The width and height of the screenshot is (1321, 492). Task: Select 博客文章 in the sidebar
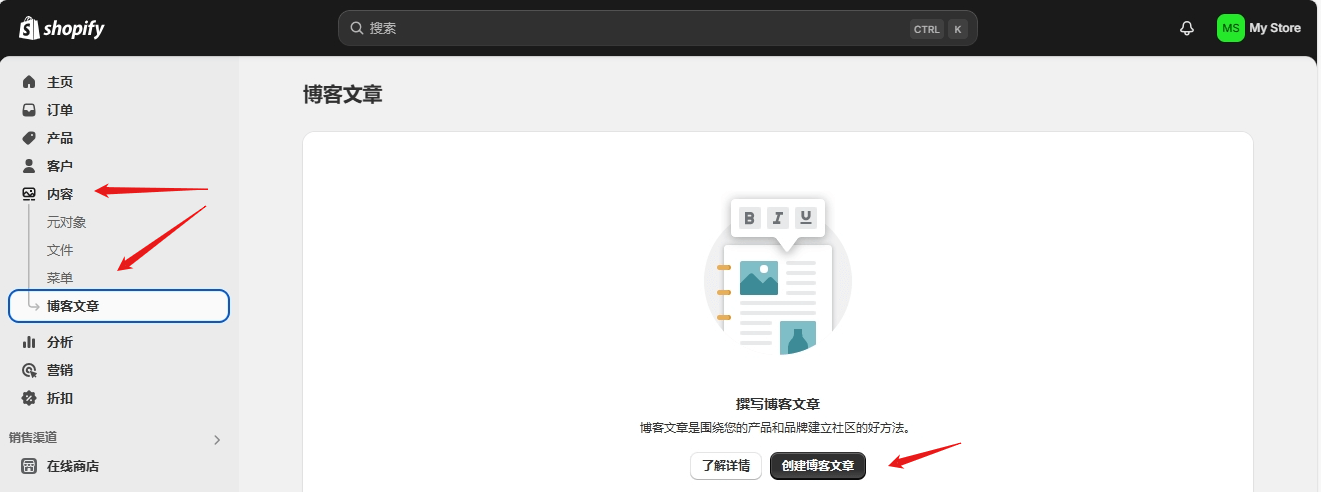tap(73, 306)
